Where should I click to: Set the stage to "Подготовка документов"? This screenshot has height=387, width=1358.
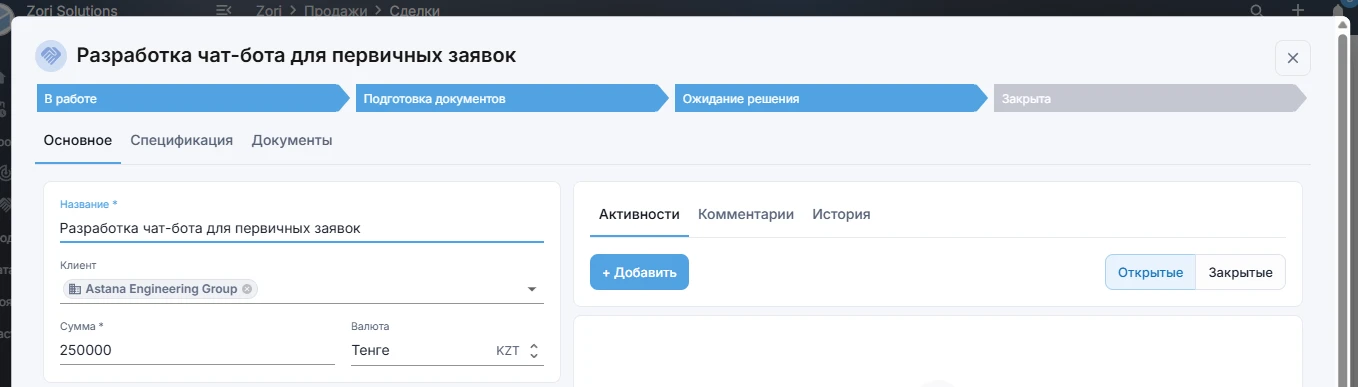pos(511,99)
